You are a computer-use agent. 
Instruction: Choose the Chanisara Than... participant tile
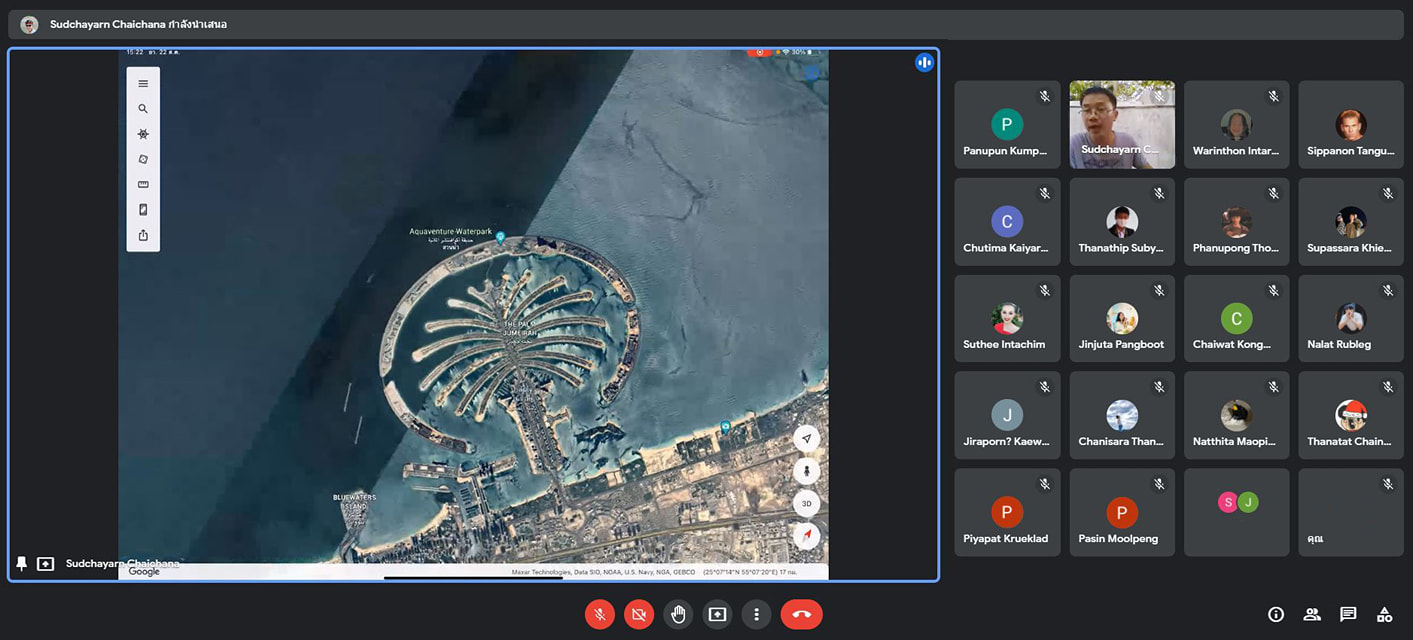[x=1122, y=415]
